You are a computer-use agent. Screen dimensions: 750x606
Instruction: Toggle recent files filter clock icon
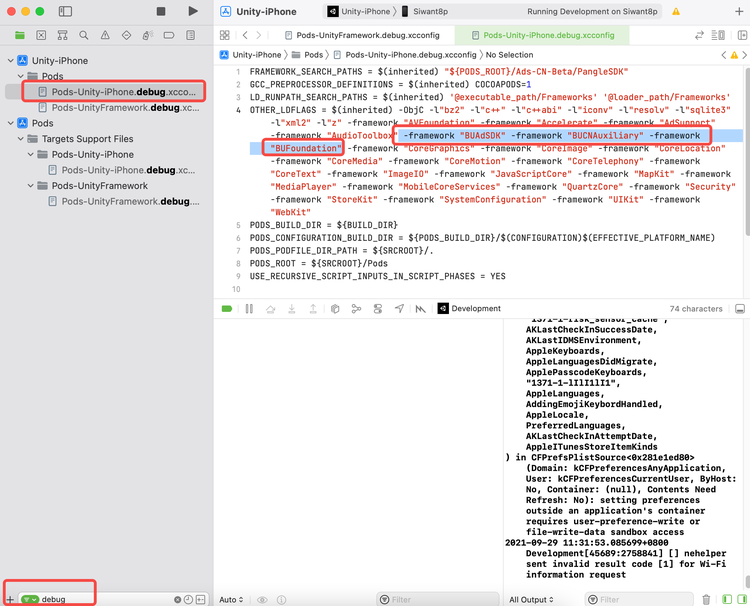tap(188, 599)
